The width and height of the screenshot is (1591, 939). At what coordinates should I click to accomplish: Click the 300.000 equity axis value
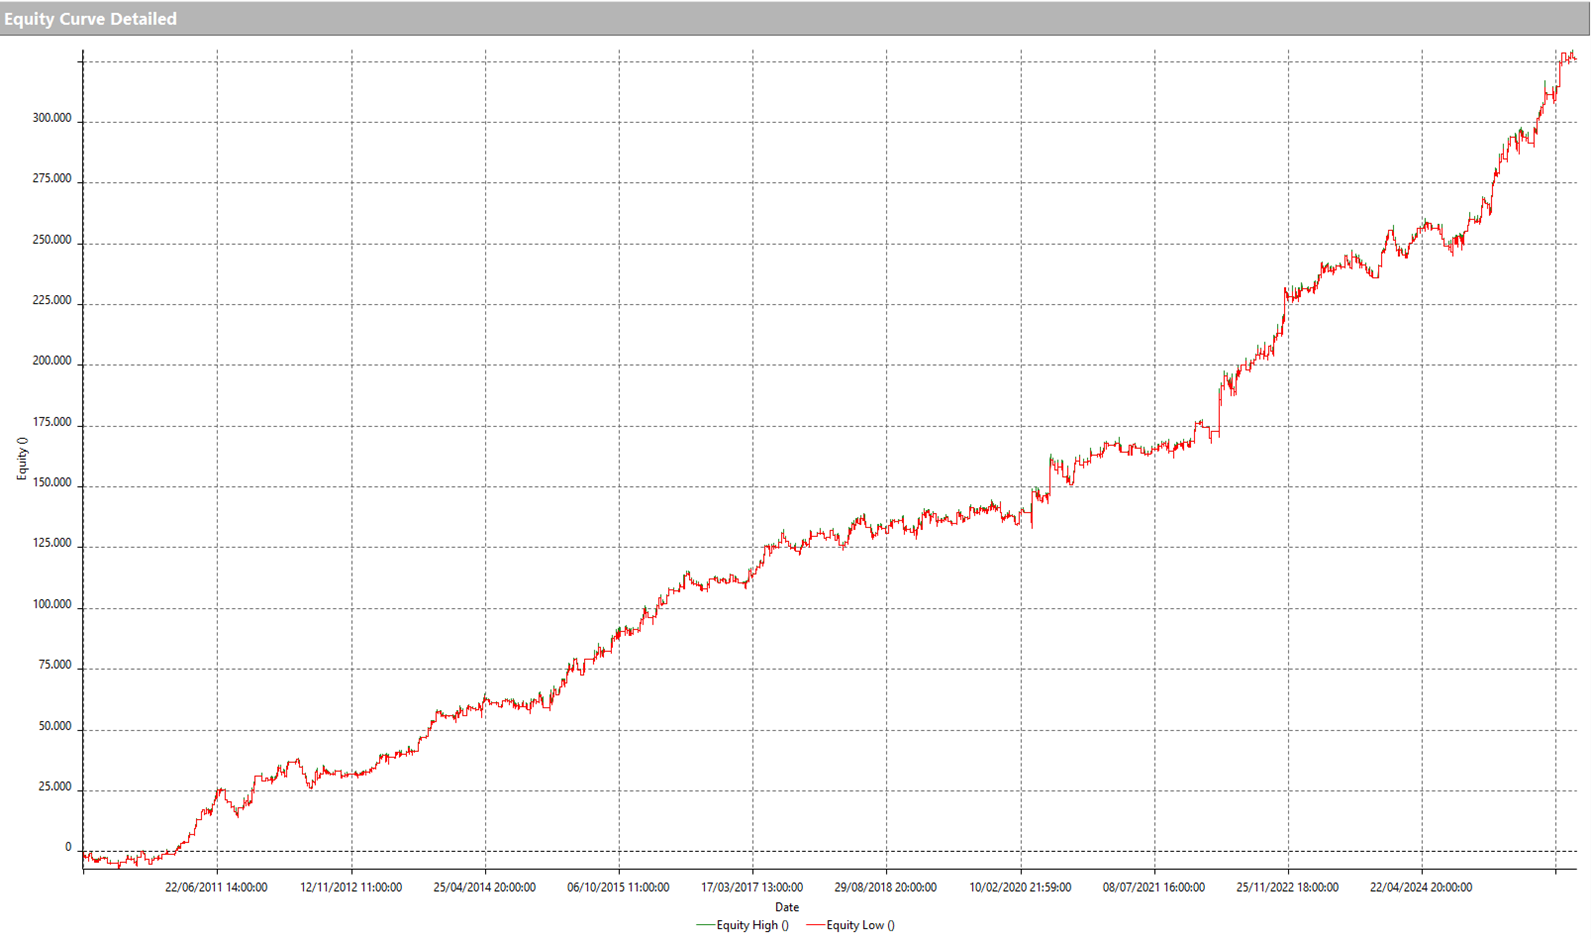pyautogui.click(x=52, y=118)
